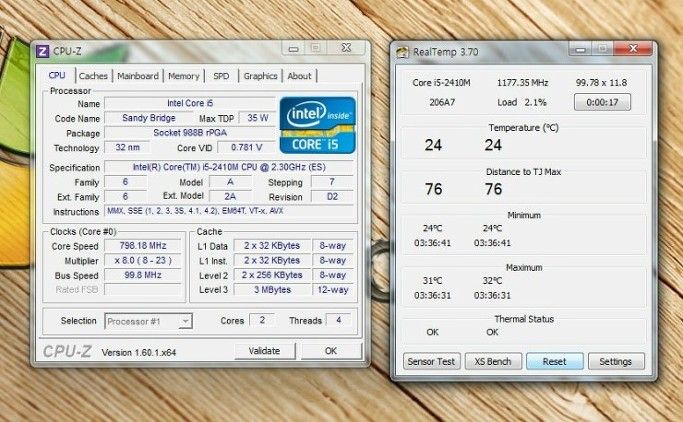Viewport: 683px width, 422px height.
Task: Click the first core Distance to TJ Max '76'
Action: pos(433,189)
